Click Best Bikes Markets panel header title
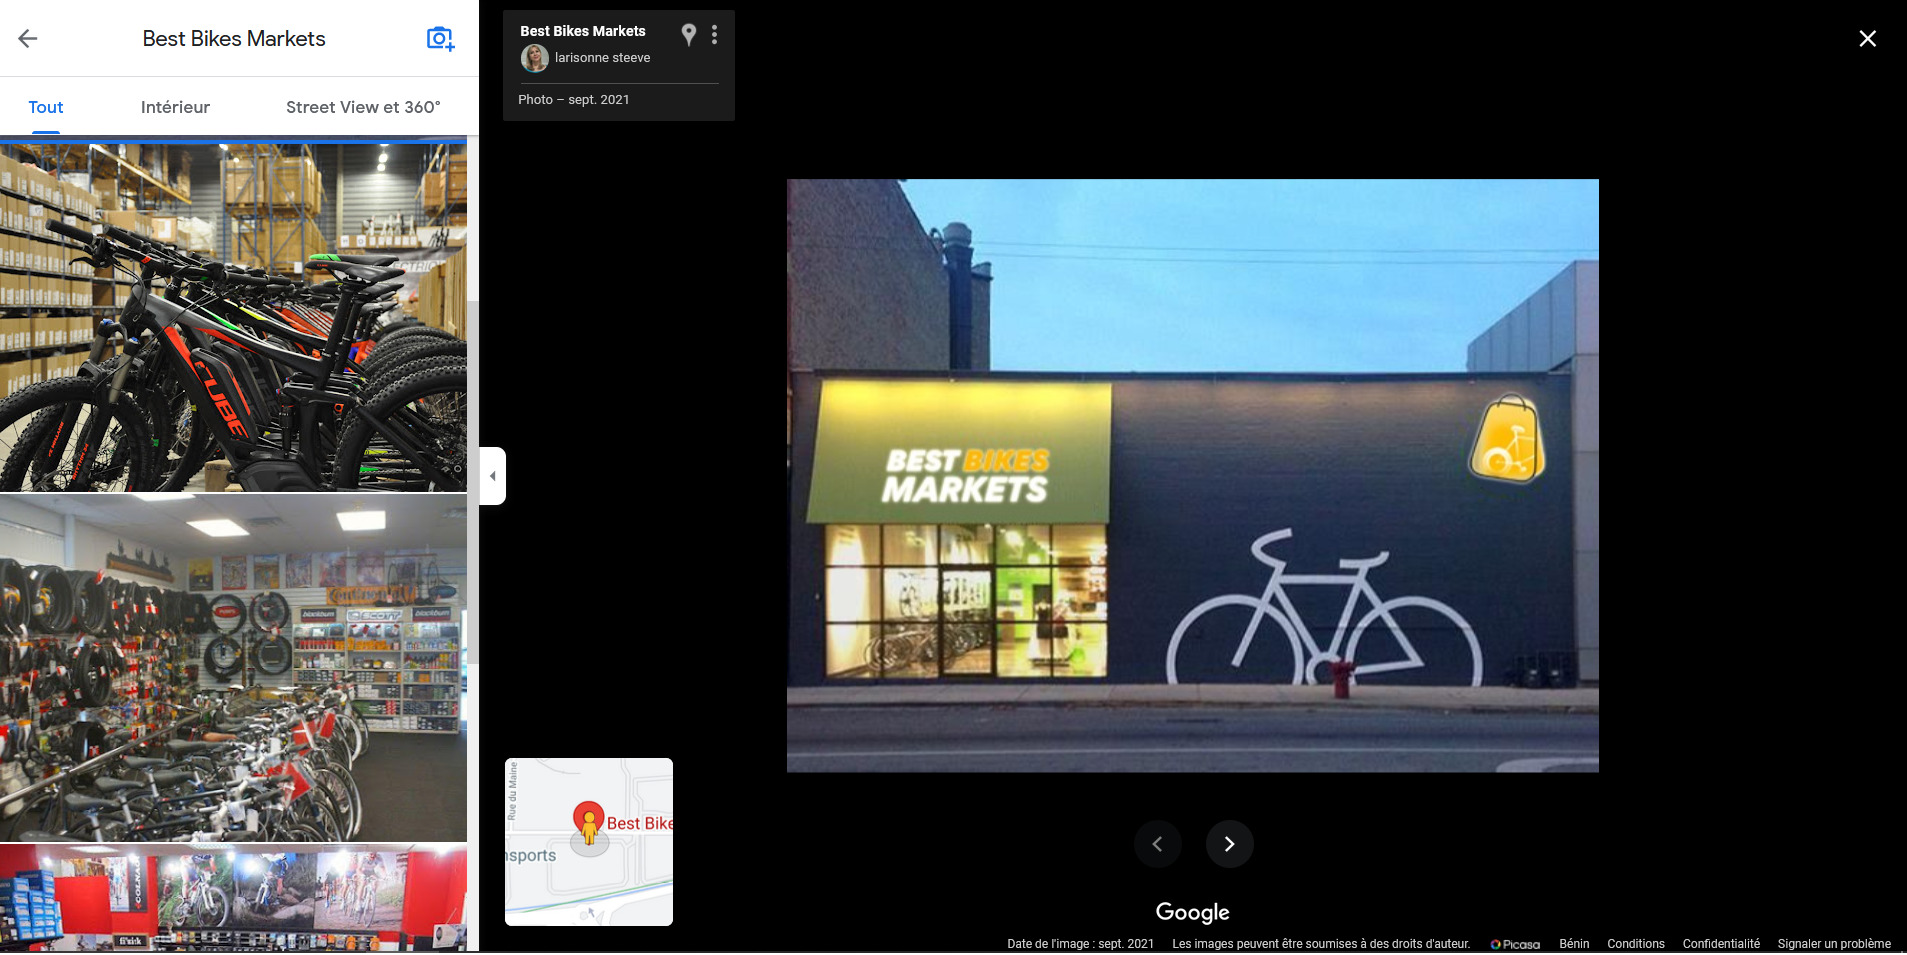 tap(234, 39)
